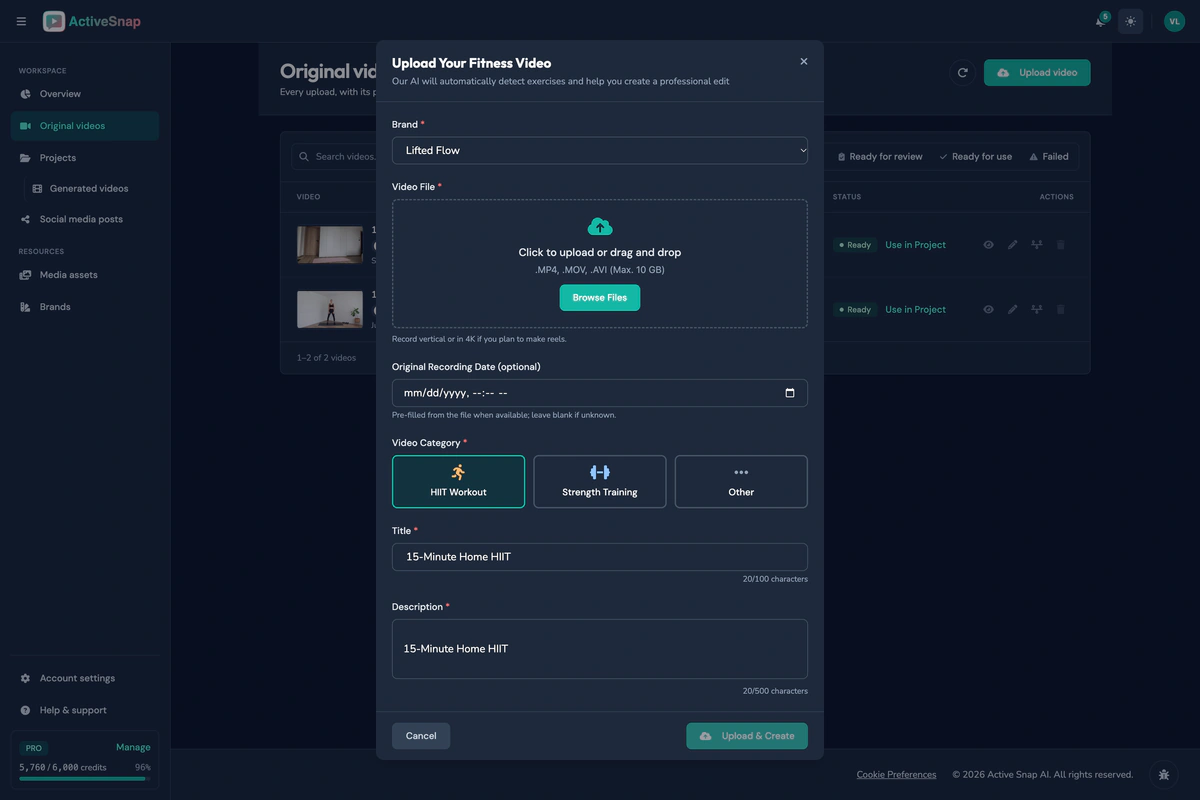
Task: Click the cloud upload icon in drop zone
Action: click(600, 227)
